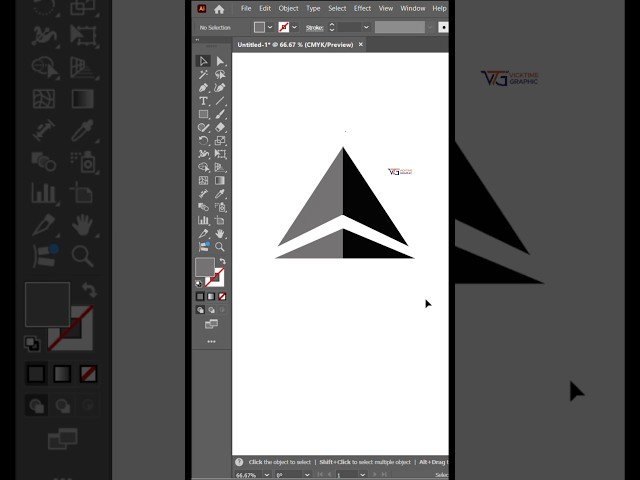Set paint mode to Color
Viewport: 640px width, 480px height.
coord(200,296)
